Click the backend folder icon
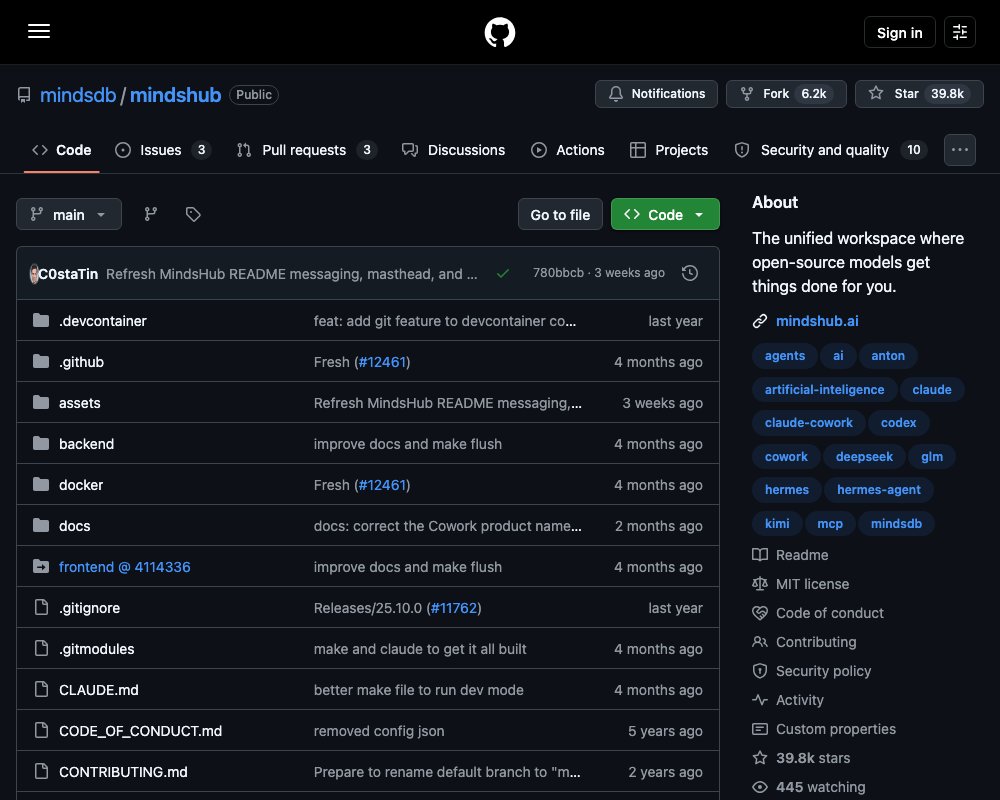This screenshot has width=1000, height=800. coord(41,443)
